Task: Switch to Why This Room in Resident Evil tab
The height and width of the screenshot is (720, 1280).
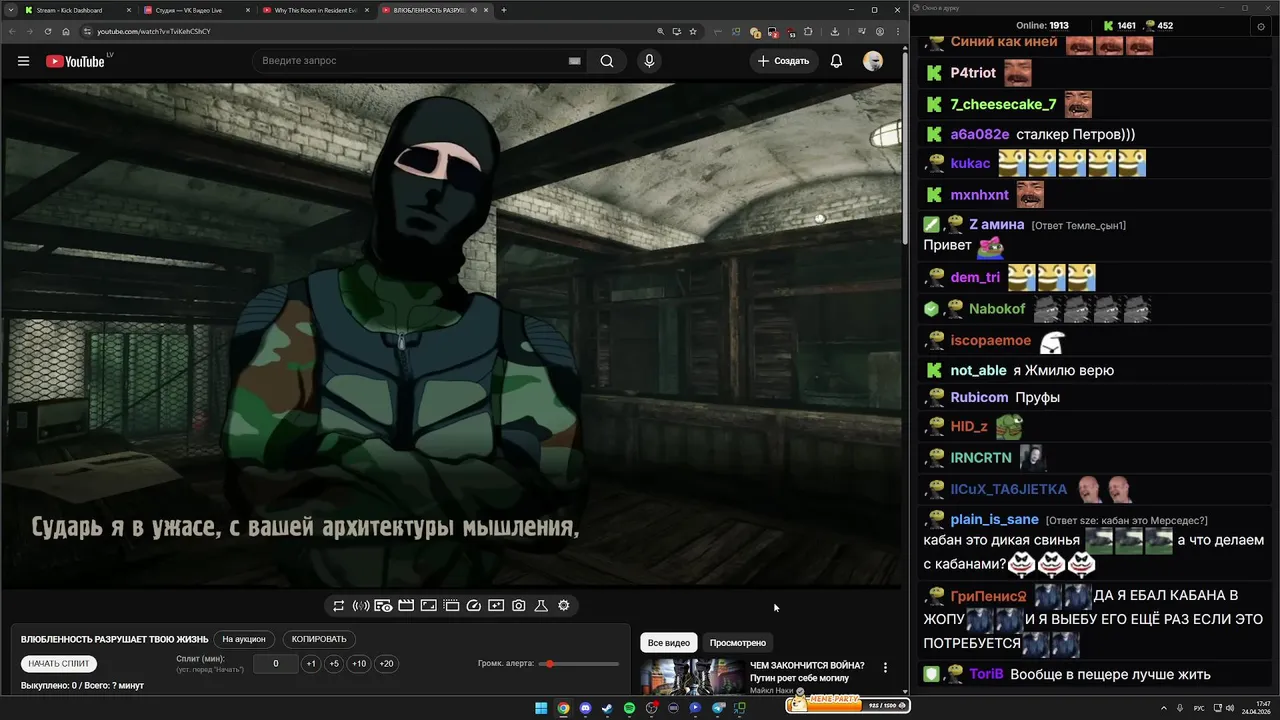Action: coord(313,10)
